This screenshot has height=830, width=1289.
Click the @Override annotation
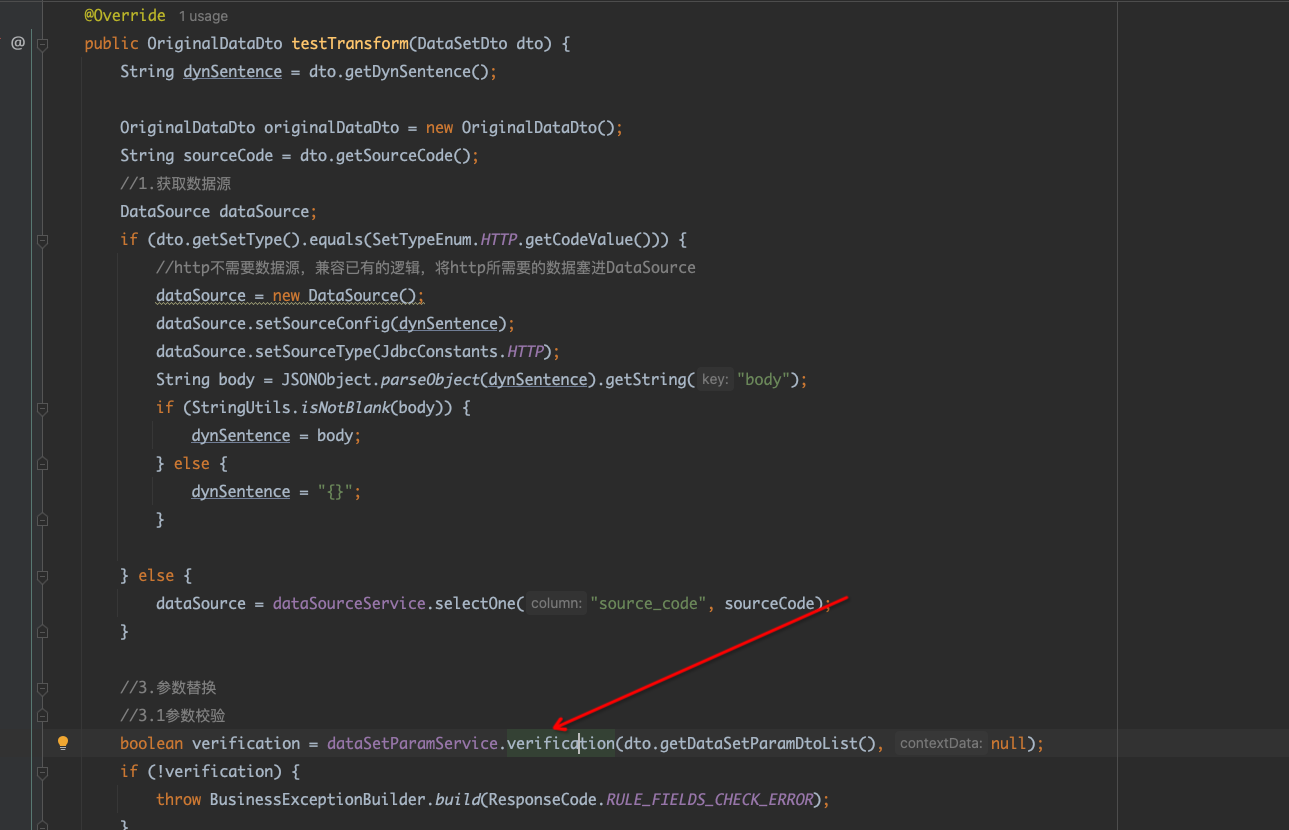tap(125, 16)
